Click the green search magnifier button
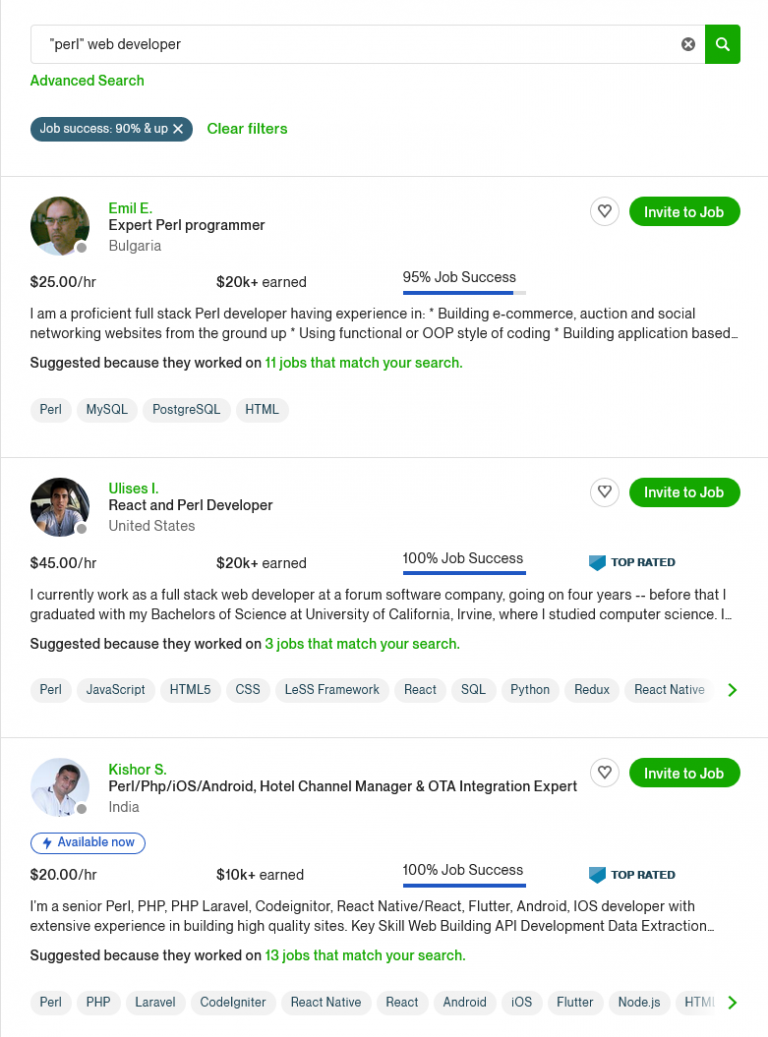The image size is (768, 1037). pos(722,44)
